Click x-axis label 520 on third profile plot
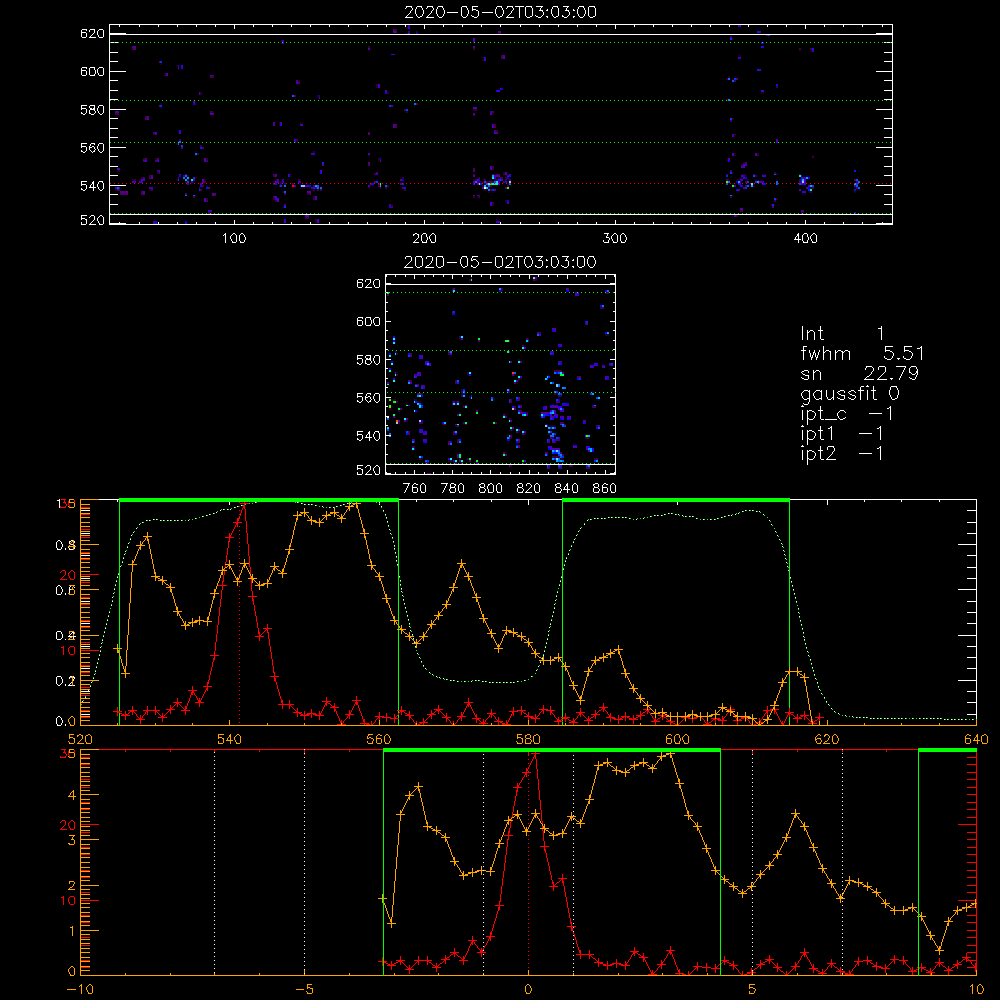Screen dimensions: 1000x1000 80,739
